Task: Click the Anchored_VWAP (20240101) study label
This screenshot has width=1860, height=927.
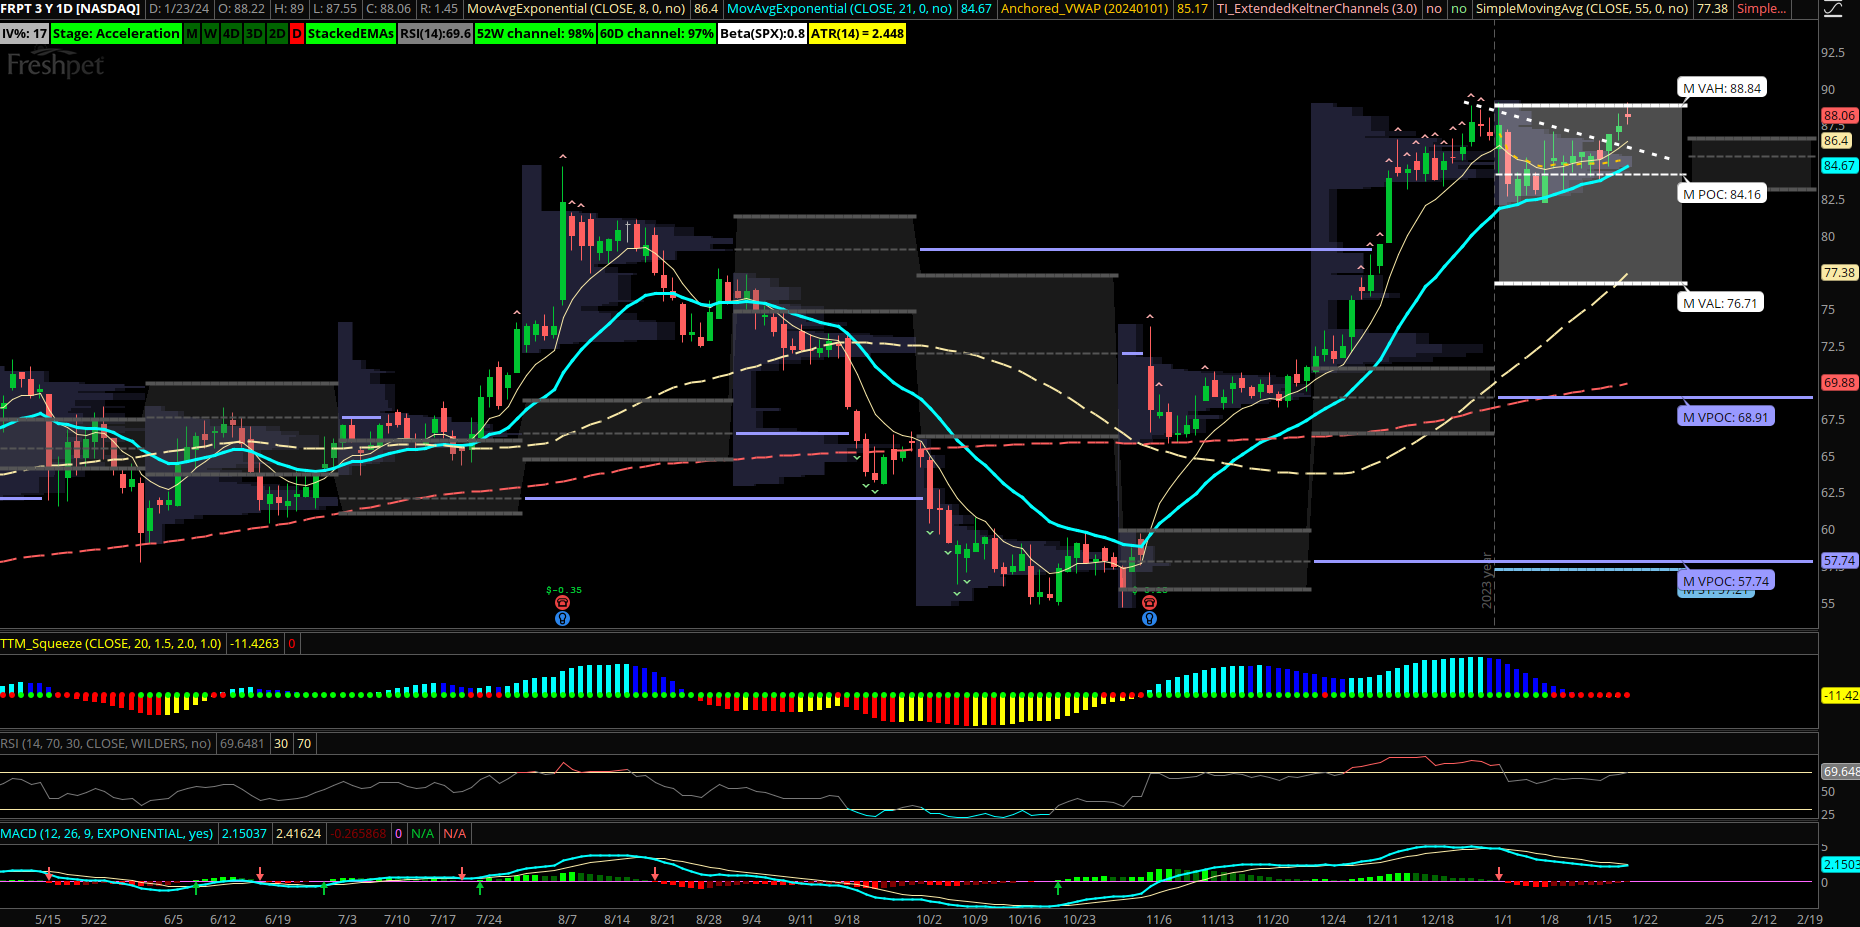Action: click(1085, 9)
